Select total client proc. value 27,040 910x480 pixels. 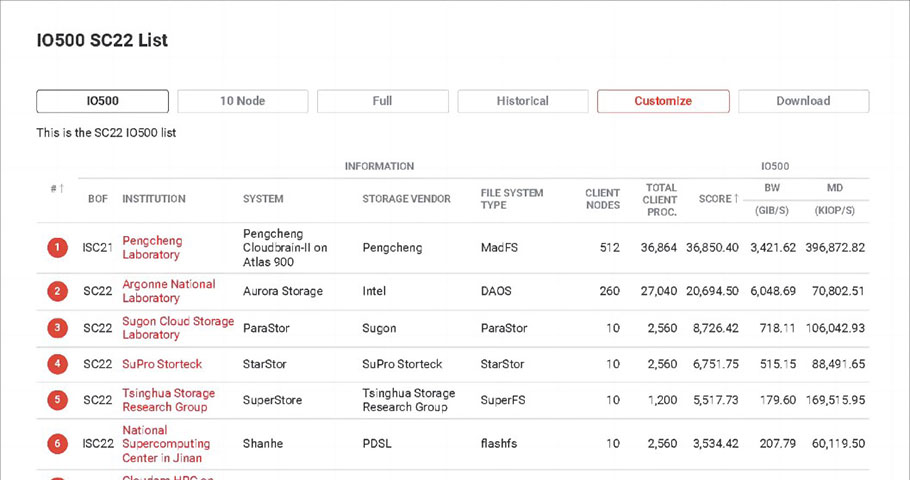(x=659, y=291)
